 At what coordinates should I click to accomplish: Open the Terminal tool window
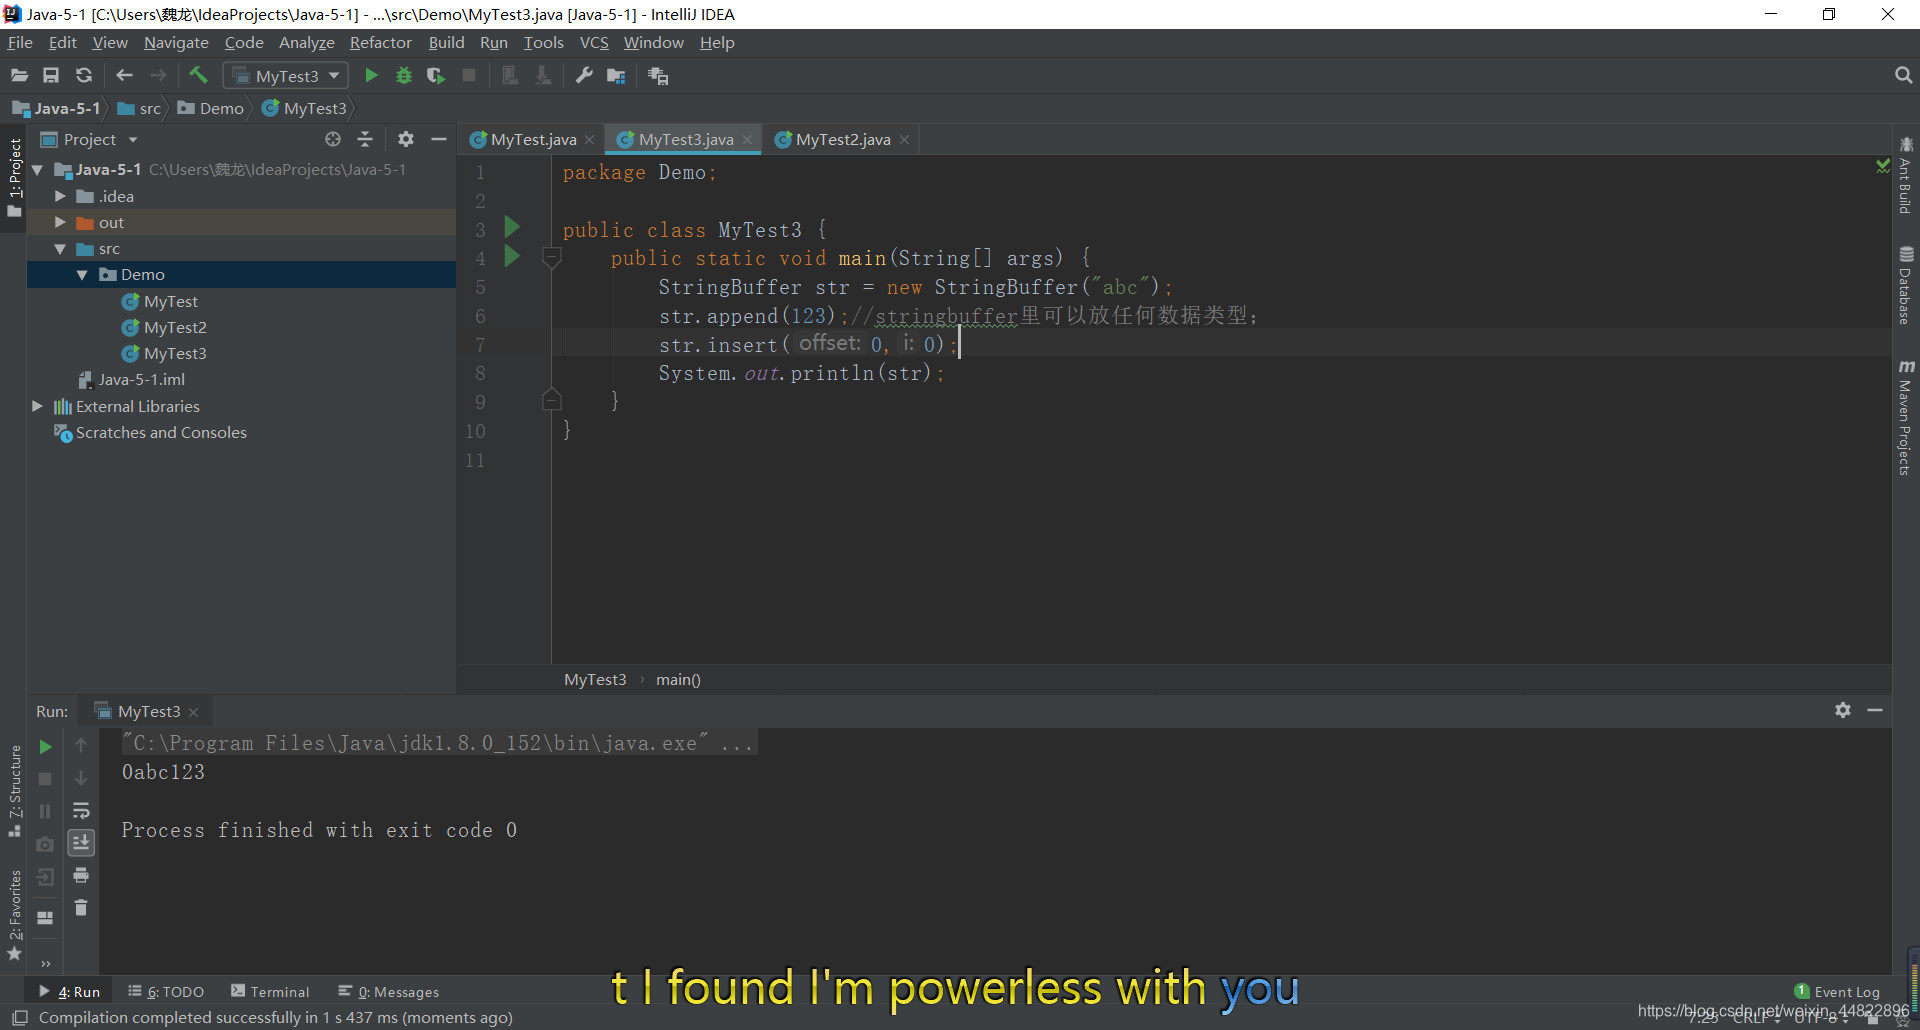270,992
